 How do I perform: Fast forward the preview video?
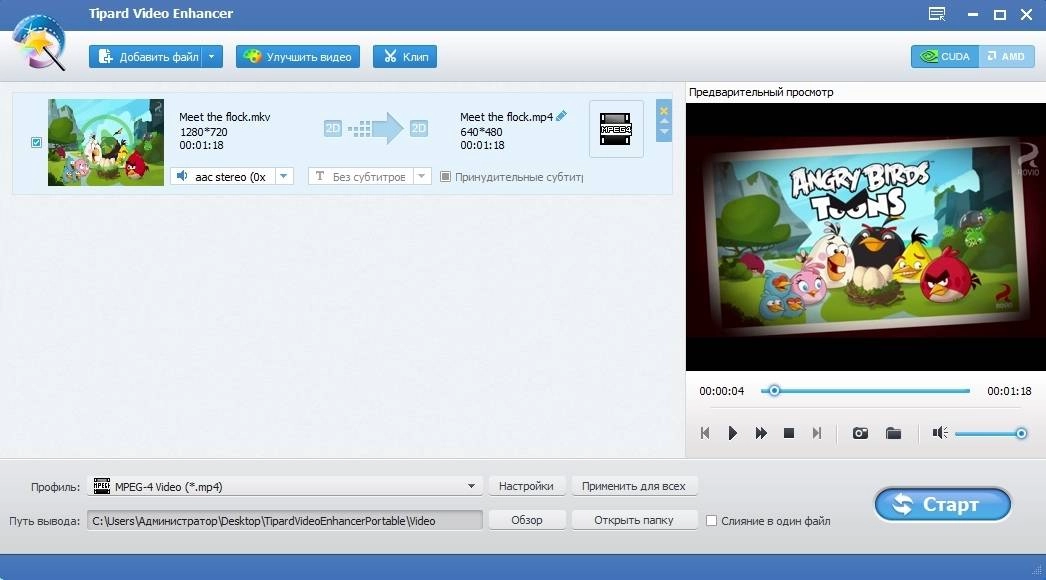pos(760,433)
